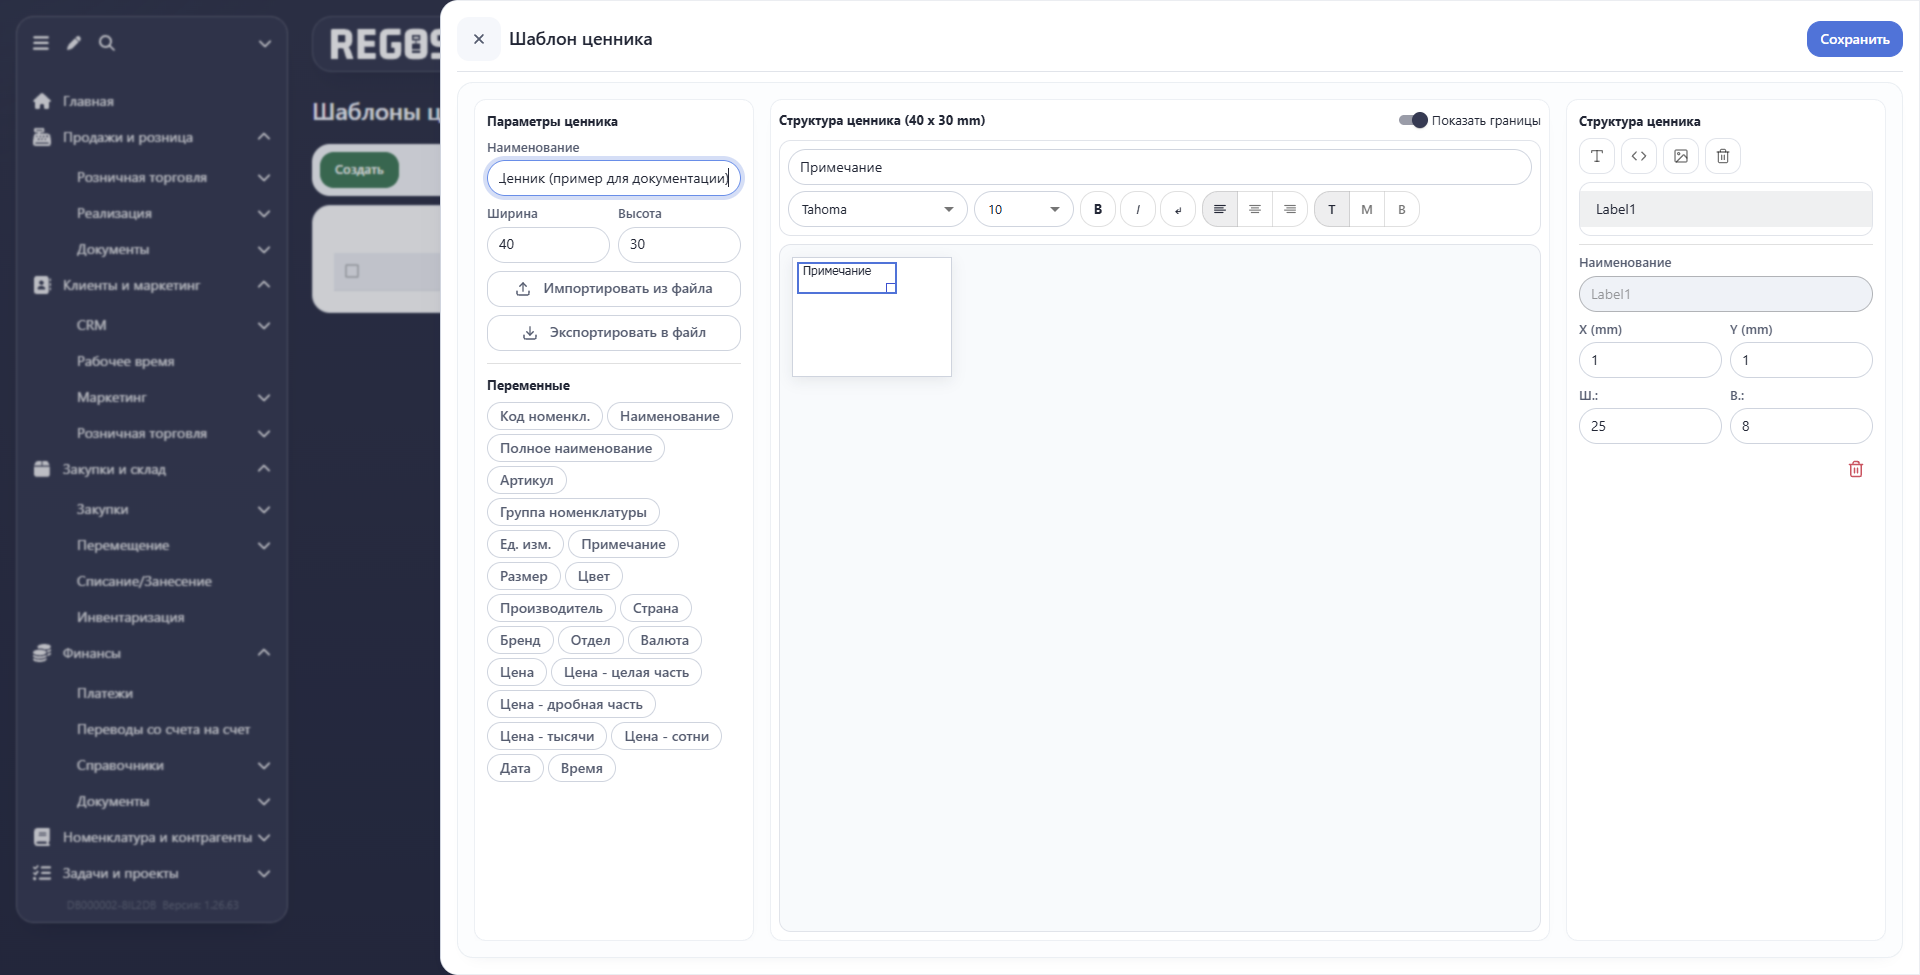
Task: Click the search icon in sidebar
Action: [107, 43]
